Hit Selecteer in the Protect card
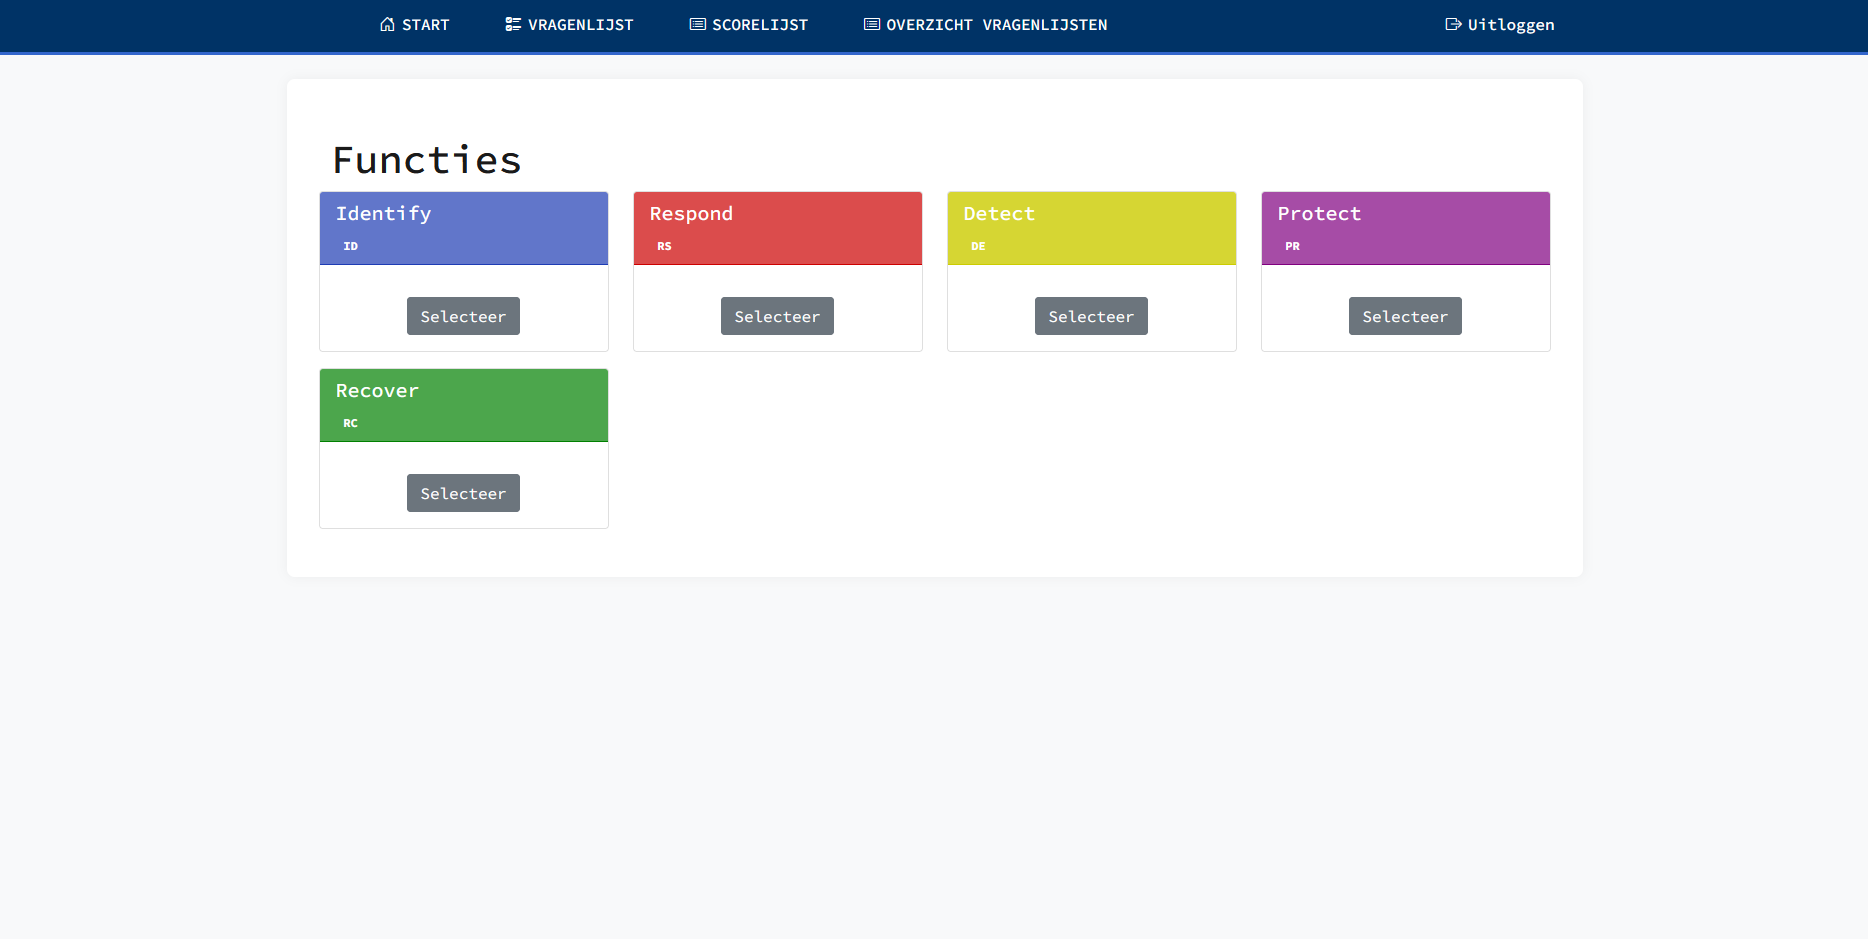The height and width of the screenshot is (939, 1868). coord(1405,316)
